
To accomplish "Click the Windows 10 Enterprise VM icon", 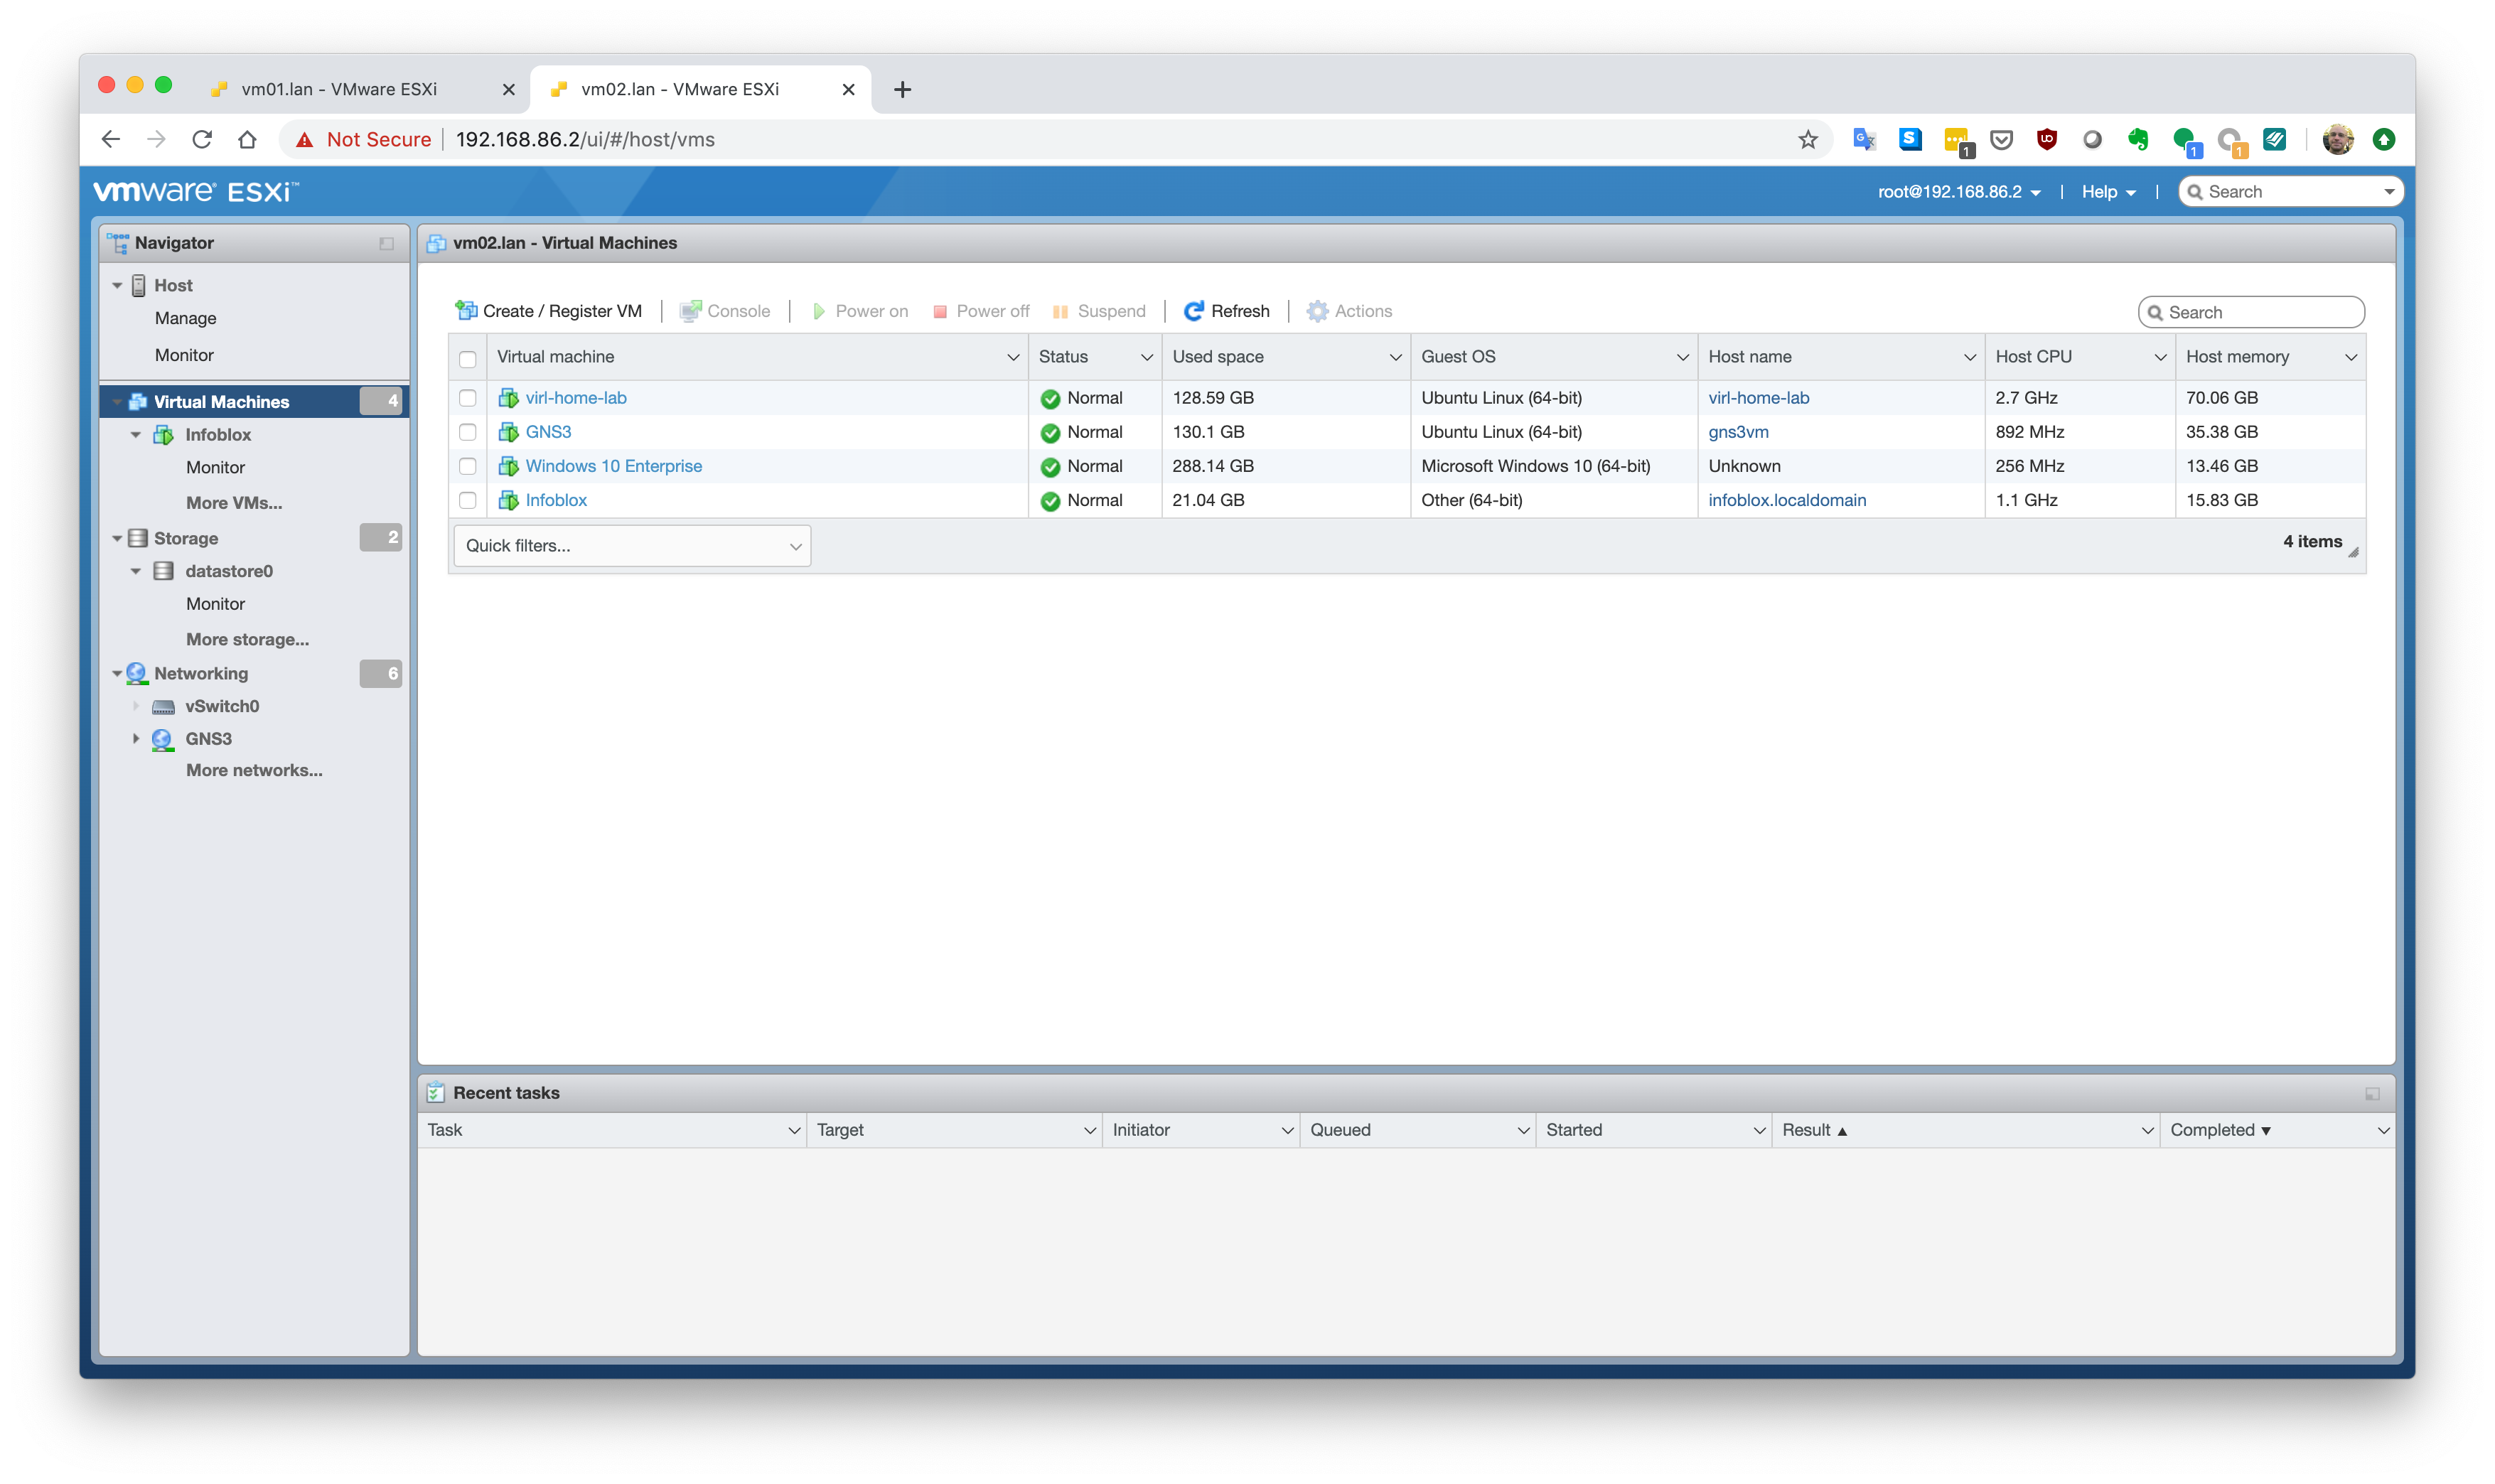I will (508, 466).
